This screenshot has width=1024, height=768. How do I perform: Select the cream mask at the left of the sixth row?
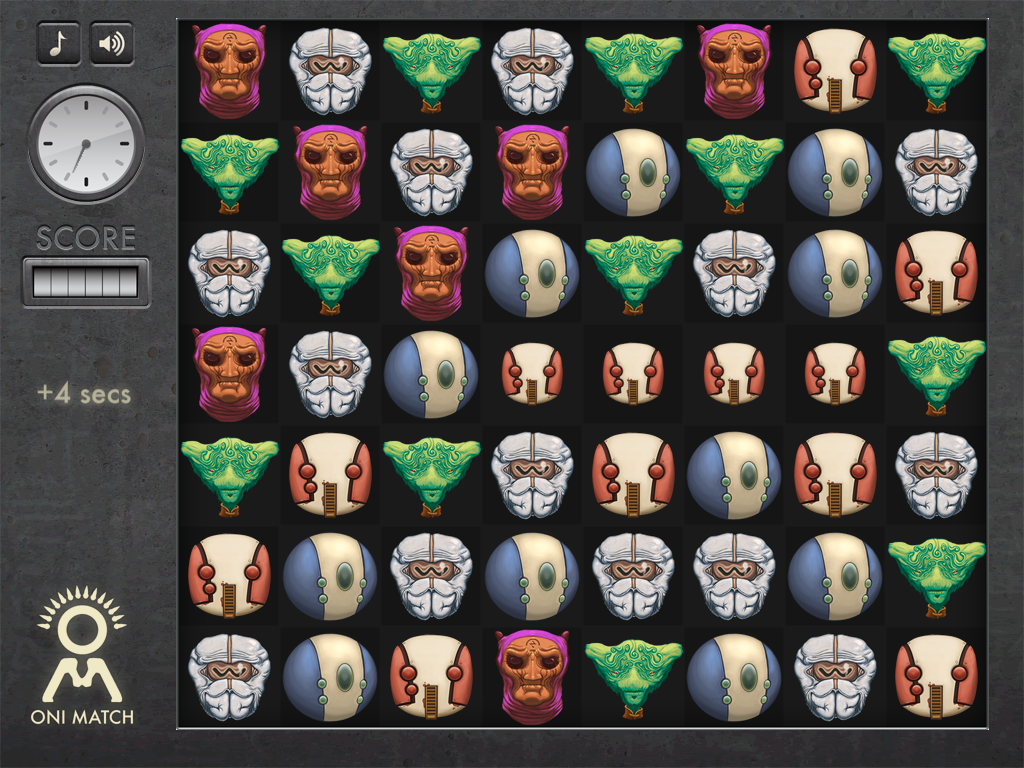pyautogui.click(x=229, y=576)
